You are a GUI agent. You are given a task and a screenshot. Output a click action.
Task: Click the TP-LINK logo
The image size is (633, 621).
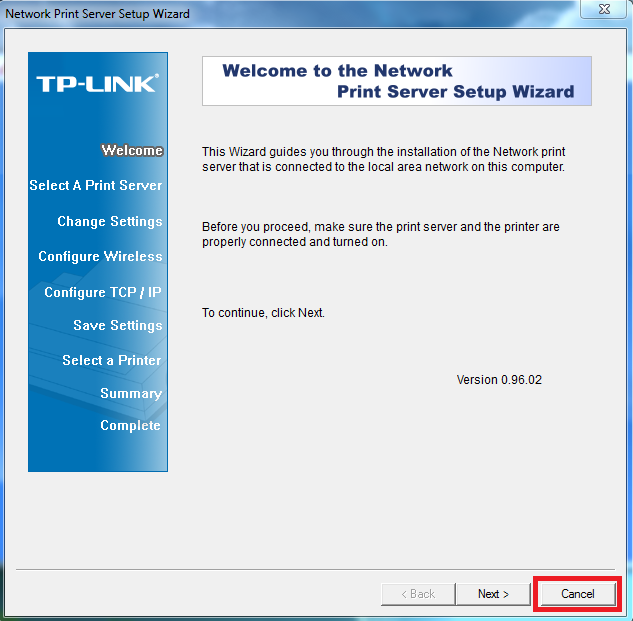97,83
